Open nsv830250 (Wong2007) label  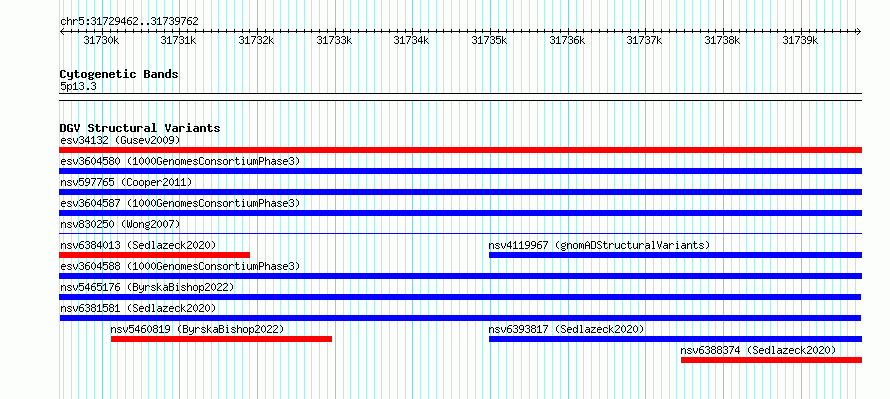click(120, 224)
